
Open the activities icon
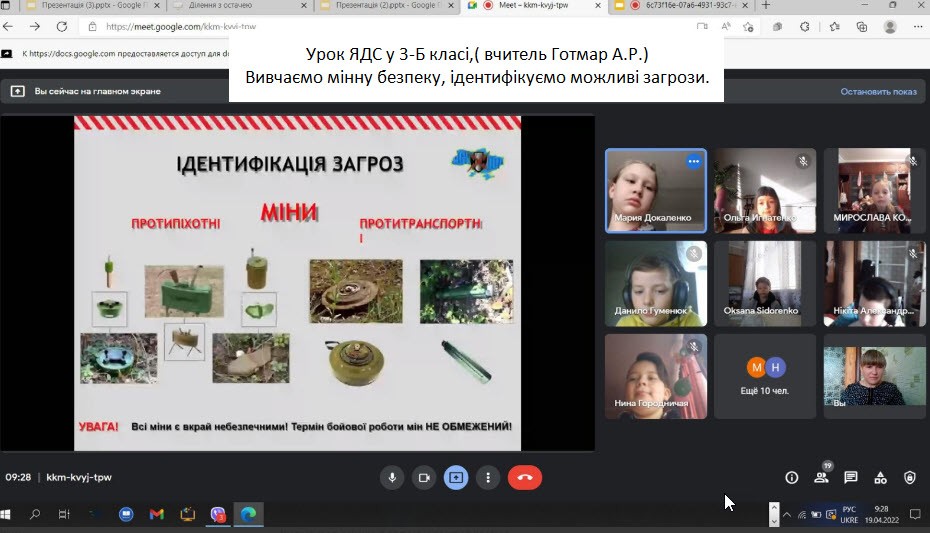point(880,478)
